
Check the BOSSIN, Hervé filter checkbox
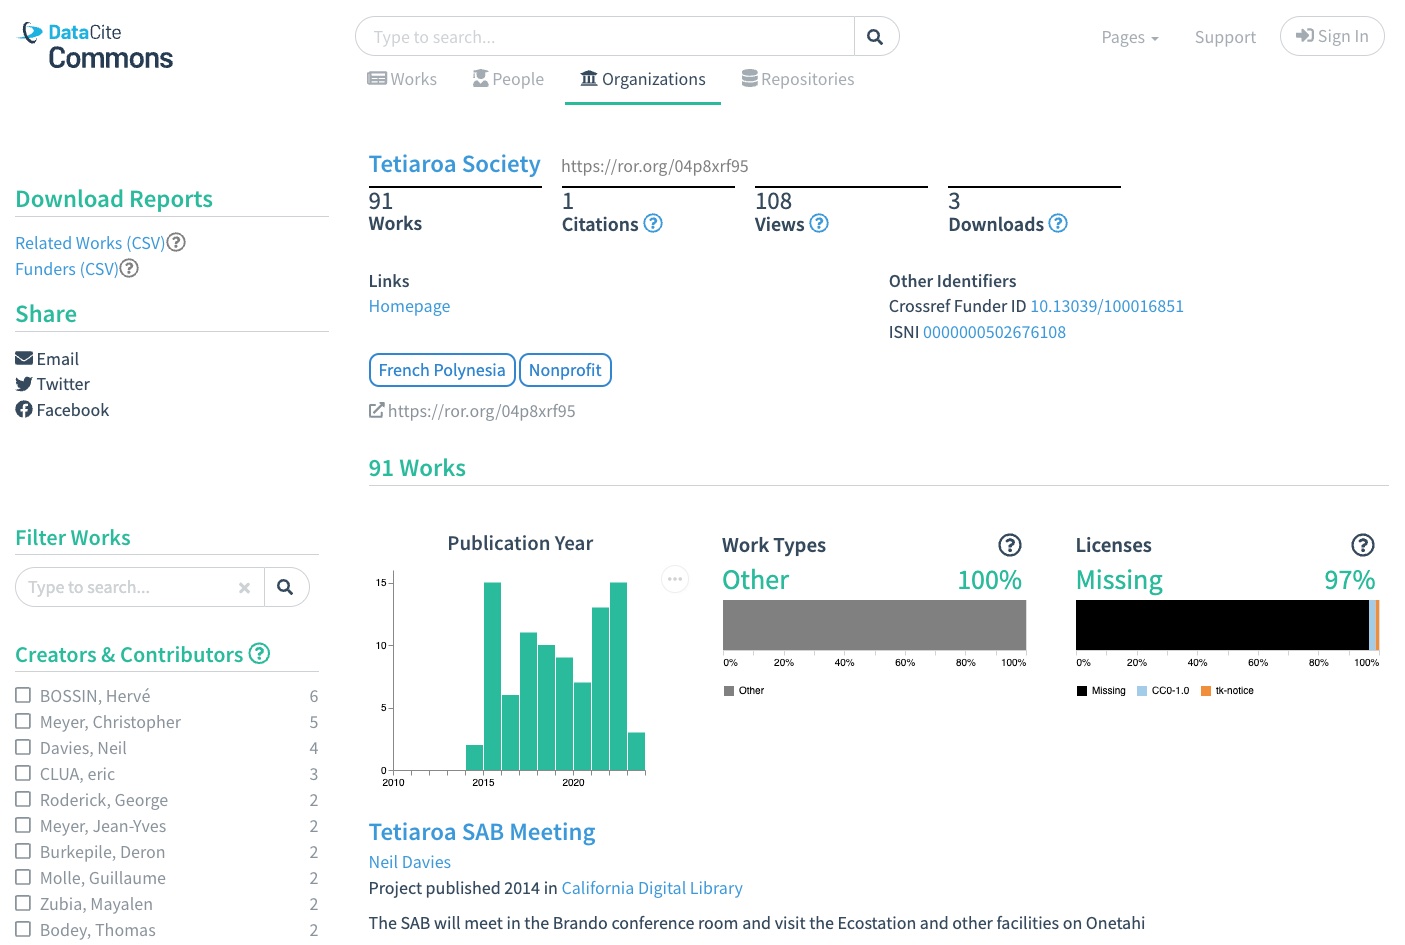[23, 695]
